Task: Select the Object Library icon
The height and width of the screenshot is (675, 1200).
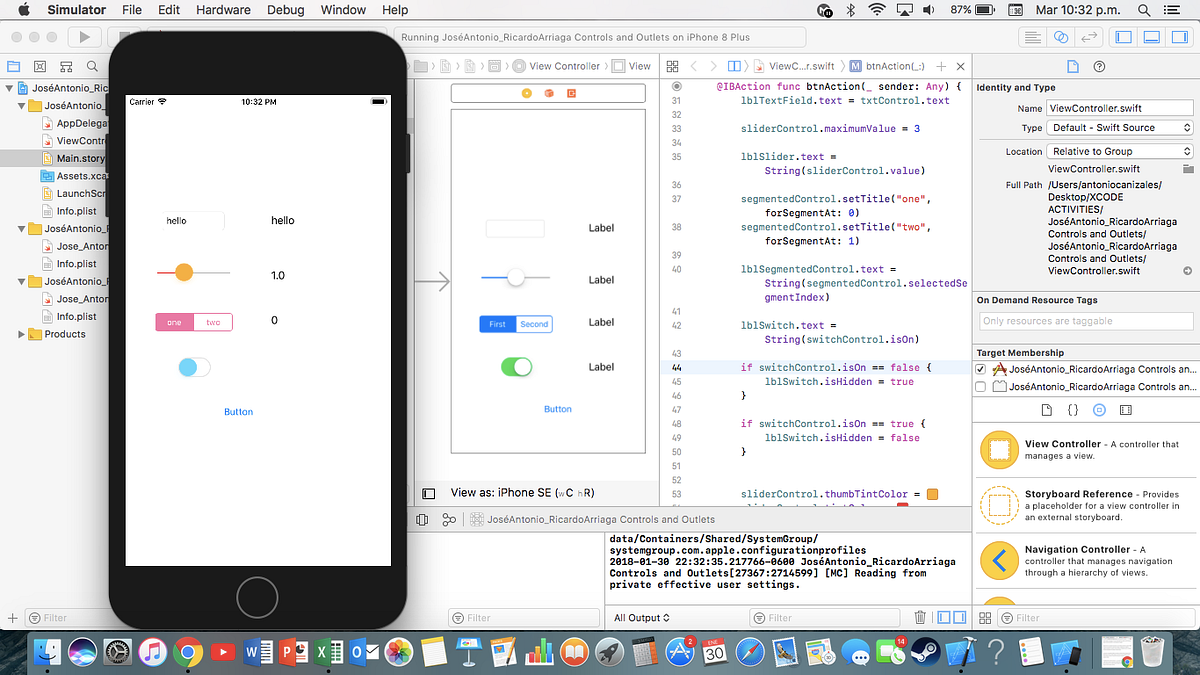Action: (x=1099, y=409)
